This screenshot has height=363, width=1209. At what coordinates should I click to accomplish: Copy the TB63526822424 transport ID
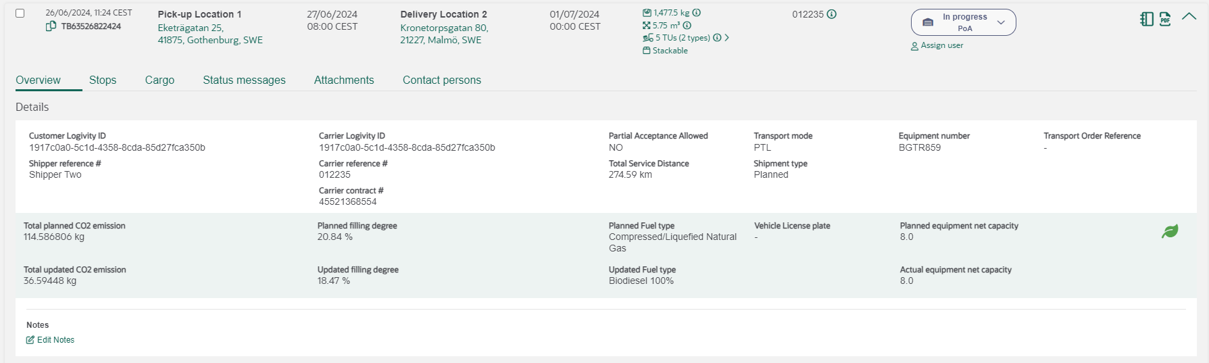51,26
